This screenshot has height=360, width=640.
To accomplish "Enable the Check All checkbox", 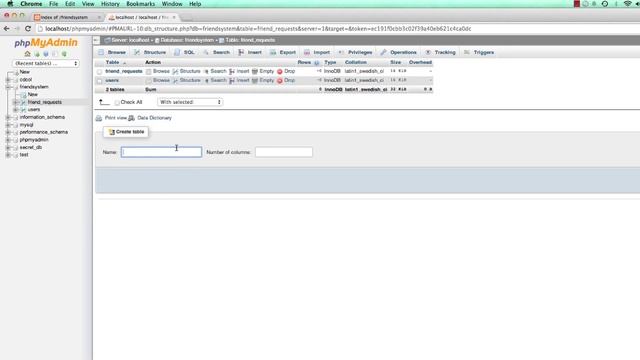I will 117,102.
